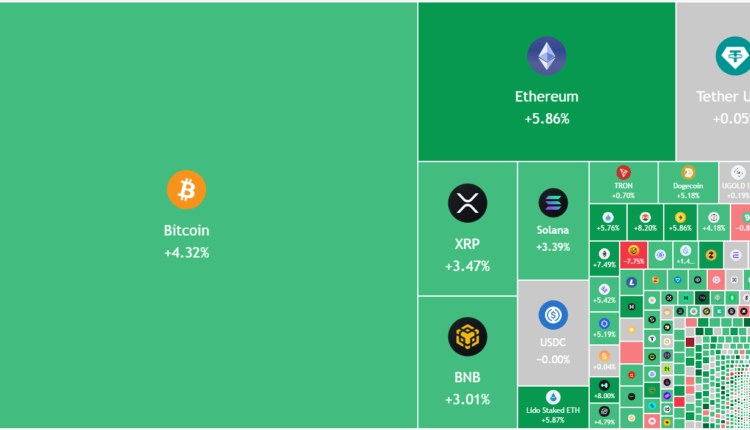The width and height of the screenshot is (750, 430).
Task: Open the TRON logo icon
Action: tap(624, 173)
